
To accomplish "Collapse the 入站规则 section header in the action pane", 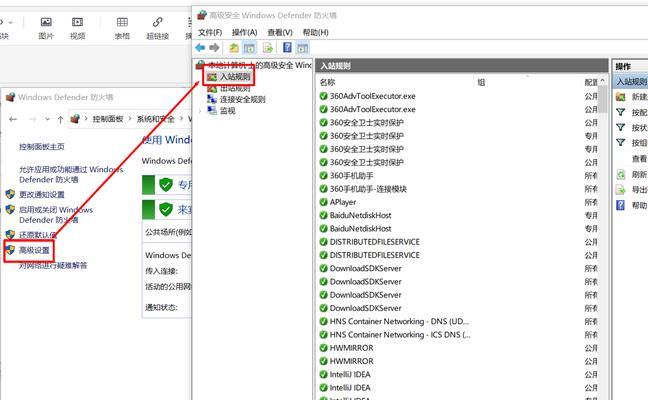I will 631,81.
